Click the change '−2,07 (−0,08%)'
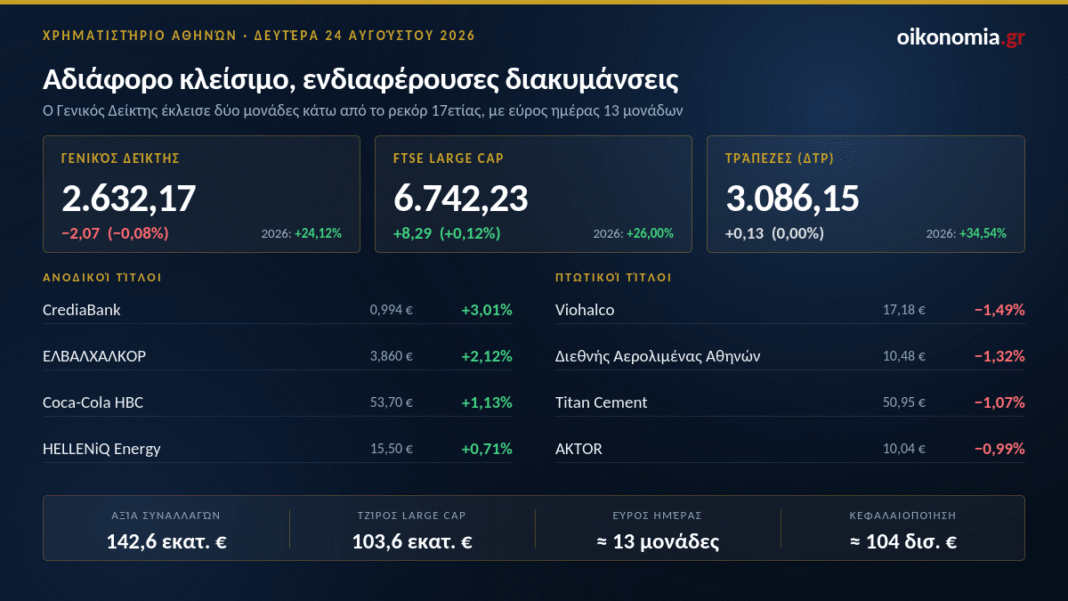This screenshot has height=601, width=1068. 115,233
